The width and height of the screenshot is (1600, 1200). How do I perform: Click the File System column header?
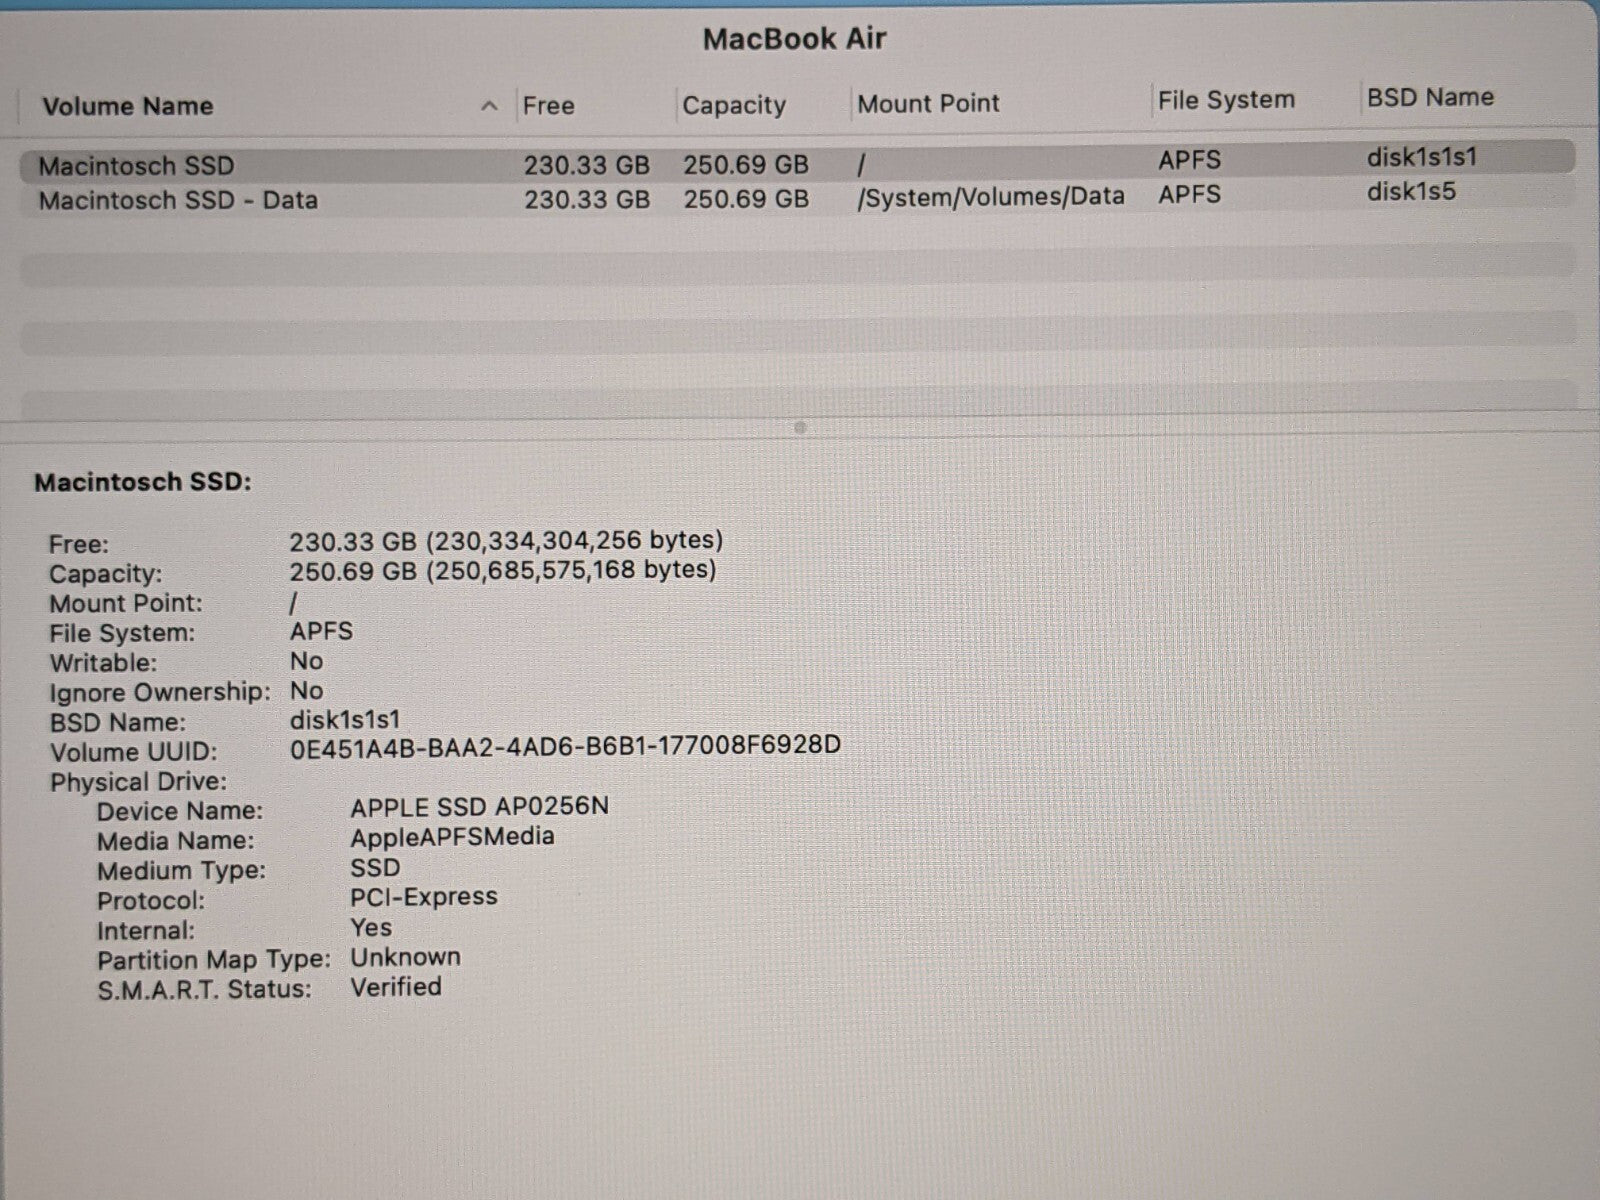click(1225, 100)
